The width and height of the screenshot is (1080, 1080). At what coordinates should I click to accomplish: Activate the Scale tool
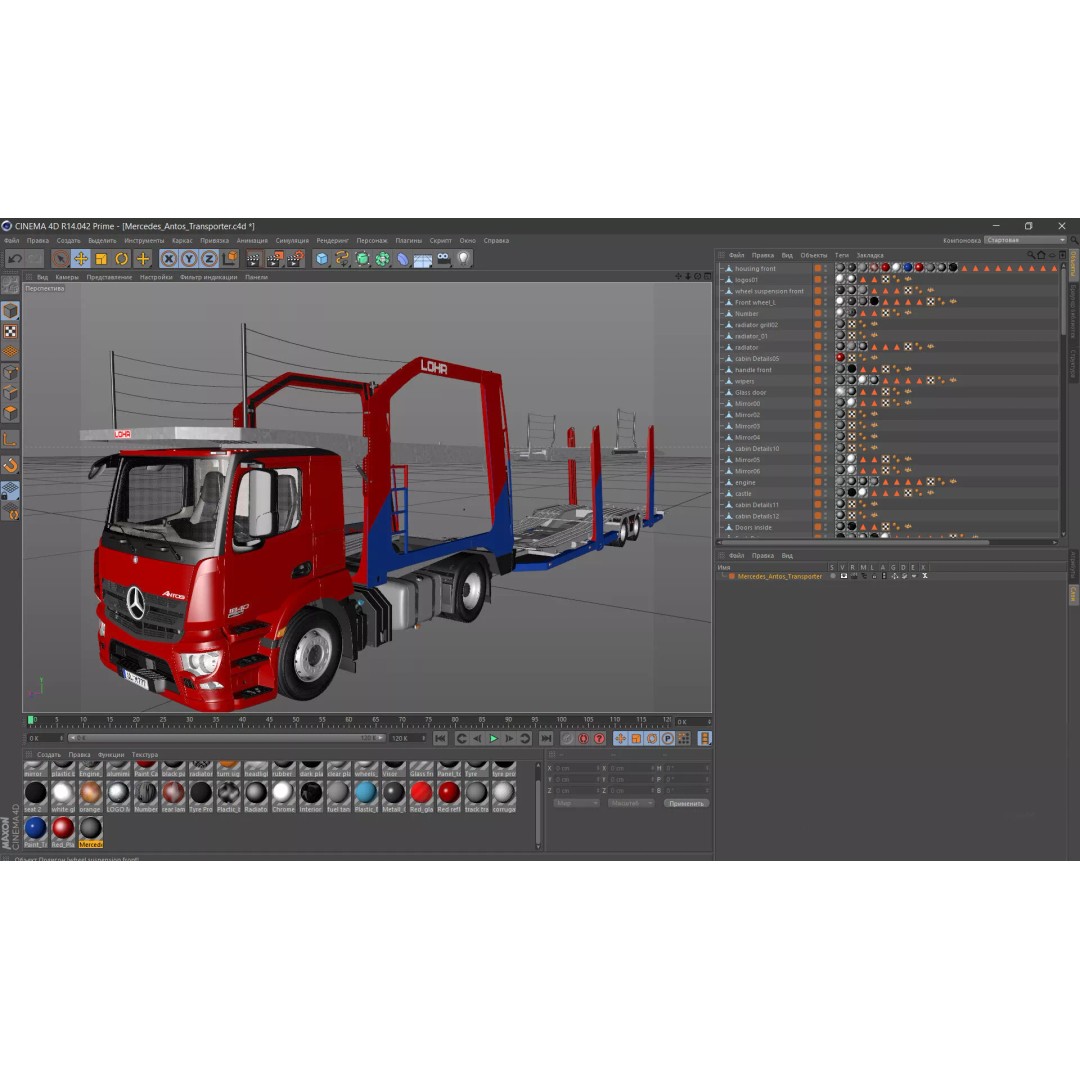point(101,259)
